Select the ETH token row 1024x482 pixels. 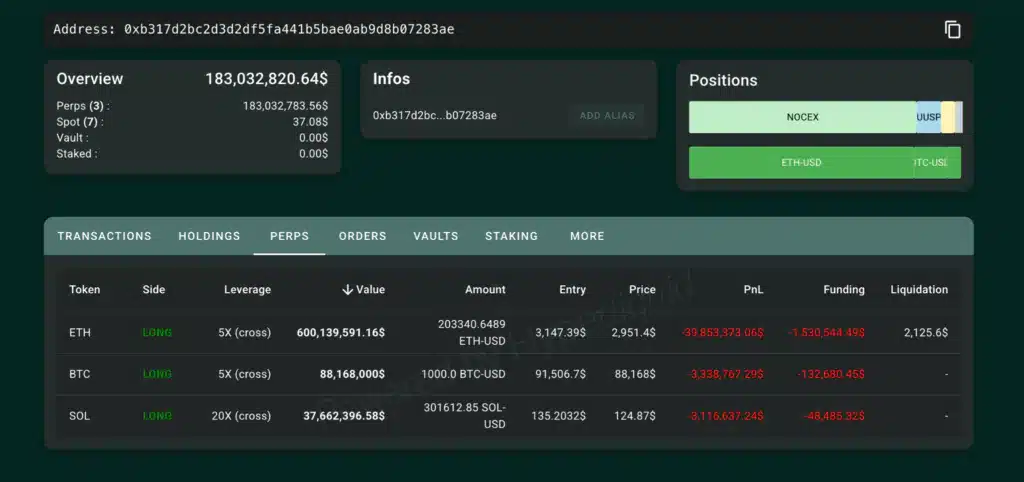(x=79, y=332)
